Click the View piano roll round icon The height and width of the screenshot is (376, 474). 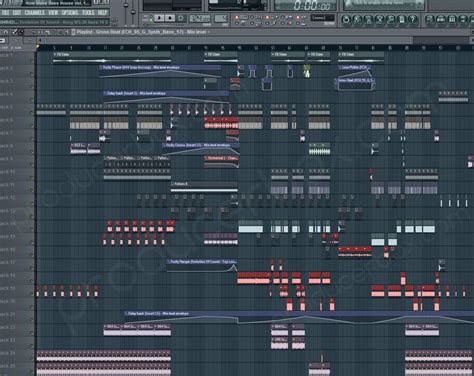tap(452, 19)
